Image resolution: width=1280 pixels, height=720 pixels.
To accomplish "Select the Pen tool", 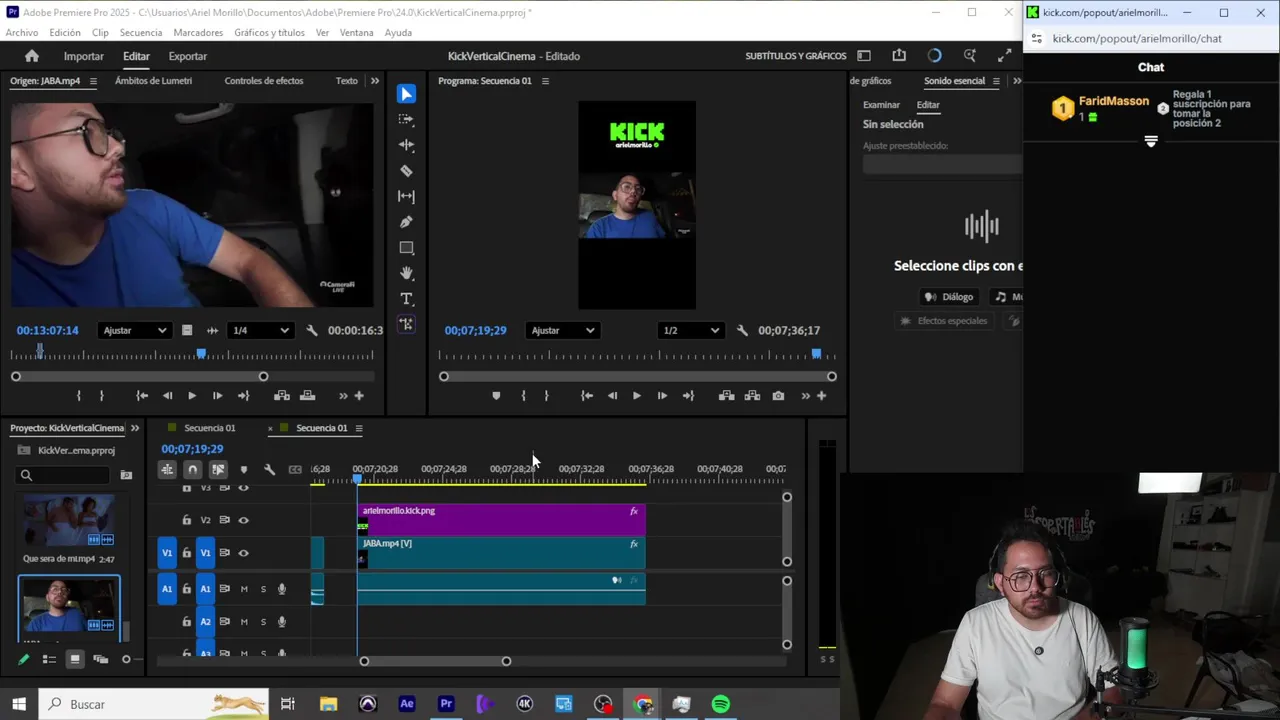I will click(406, 222).
